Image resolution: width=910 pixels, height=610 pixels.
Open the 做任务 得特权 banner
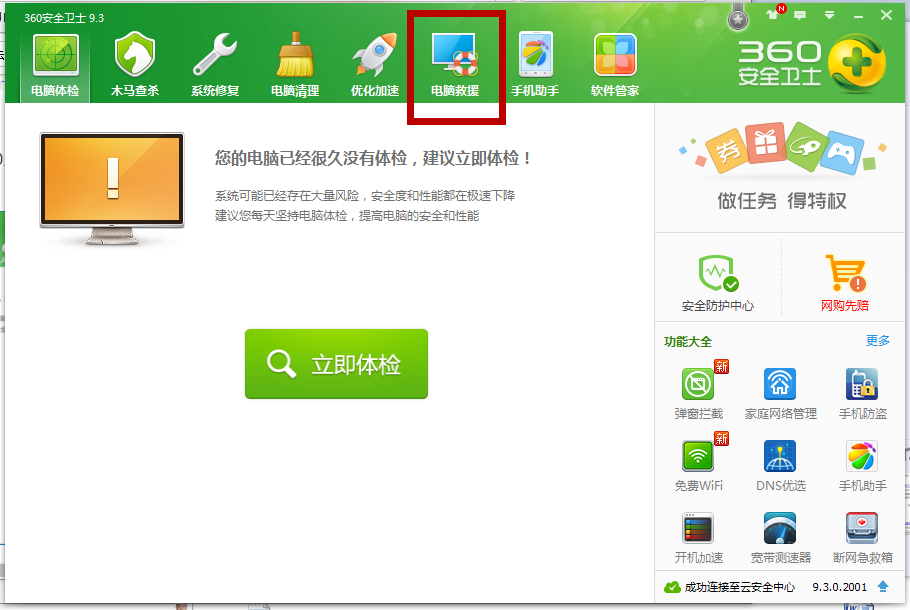click(781, 168)
